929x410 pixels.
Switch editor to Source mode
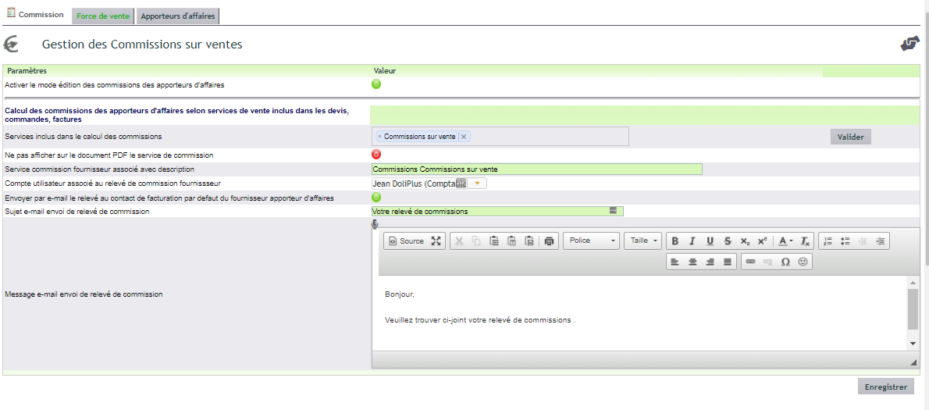406,241
